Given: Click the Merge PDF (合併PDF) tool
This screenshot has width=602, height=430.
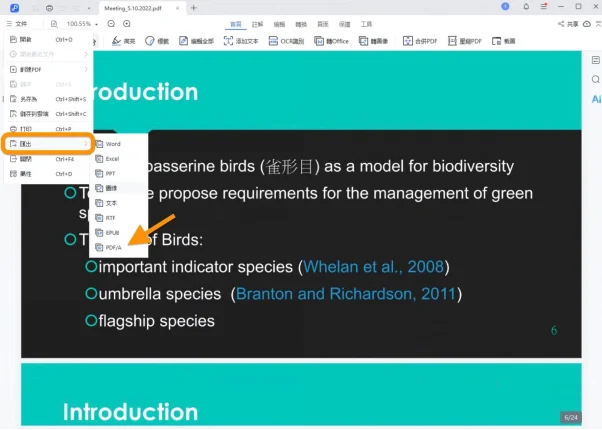Looking at the screenshot, I should [420, 41].
